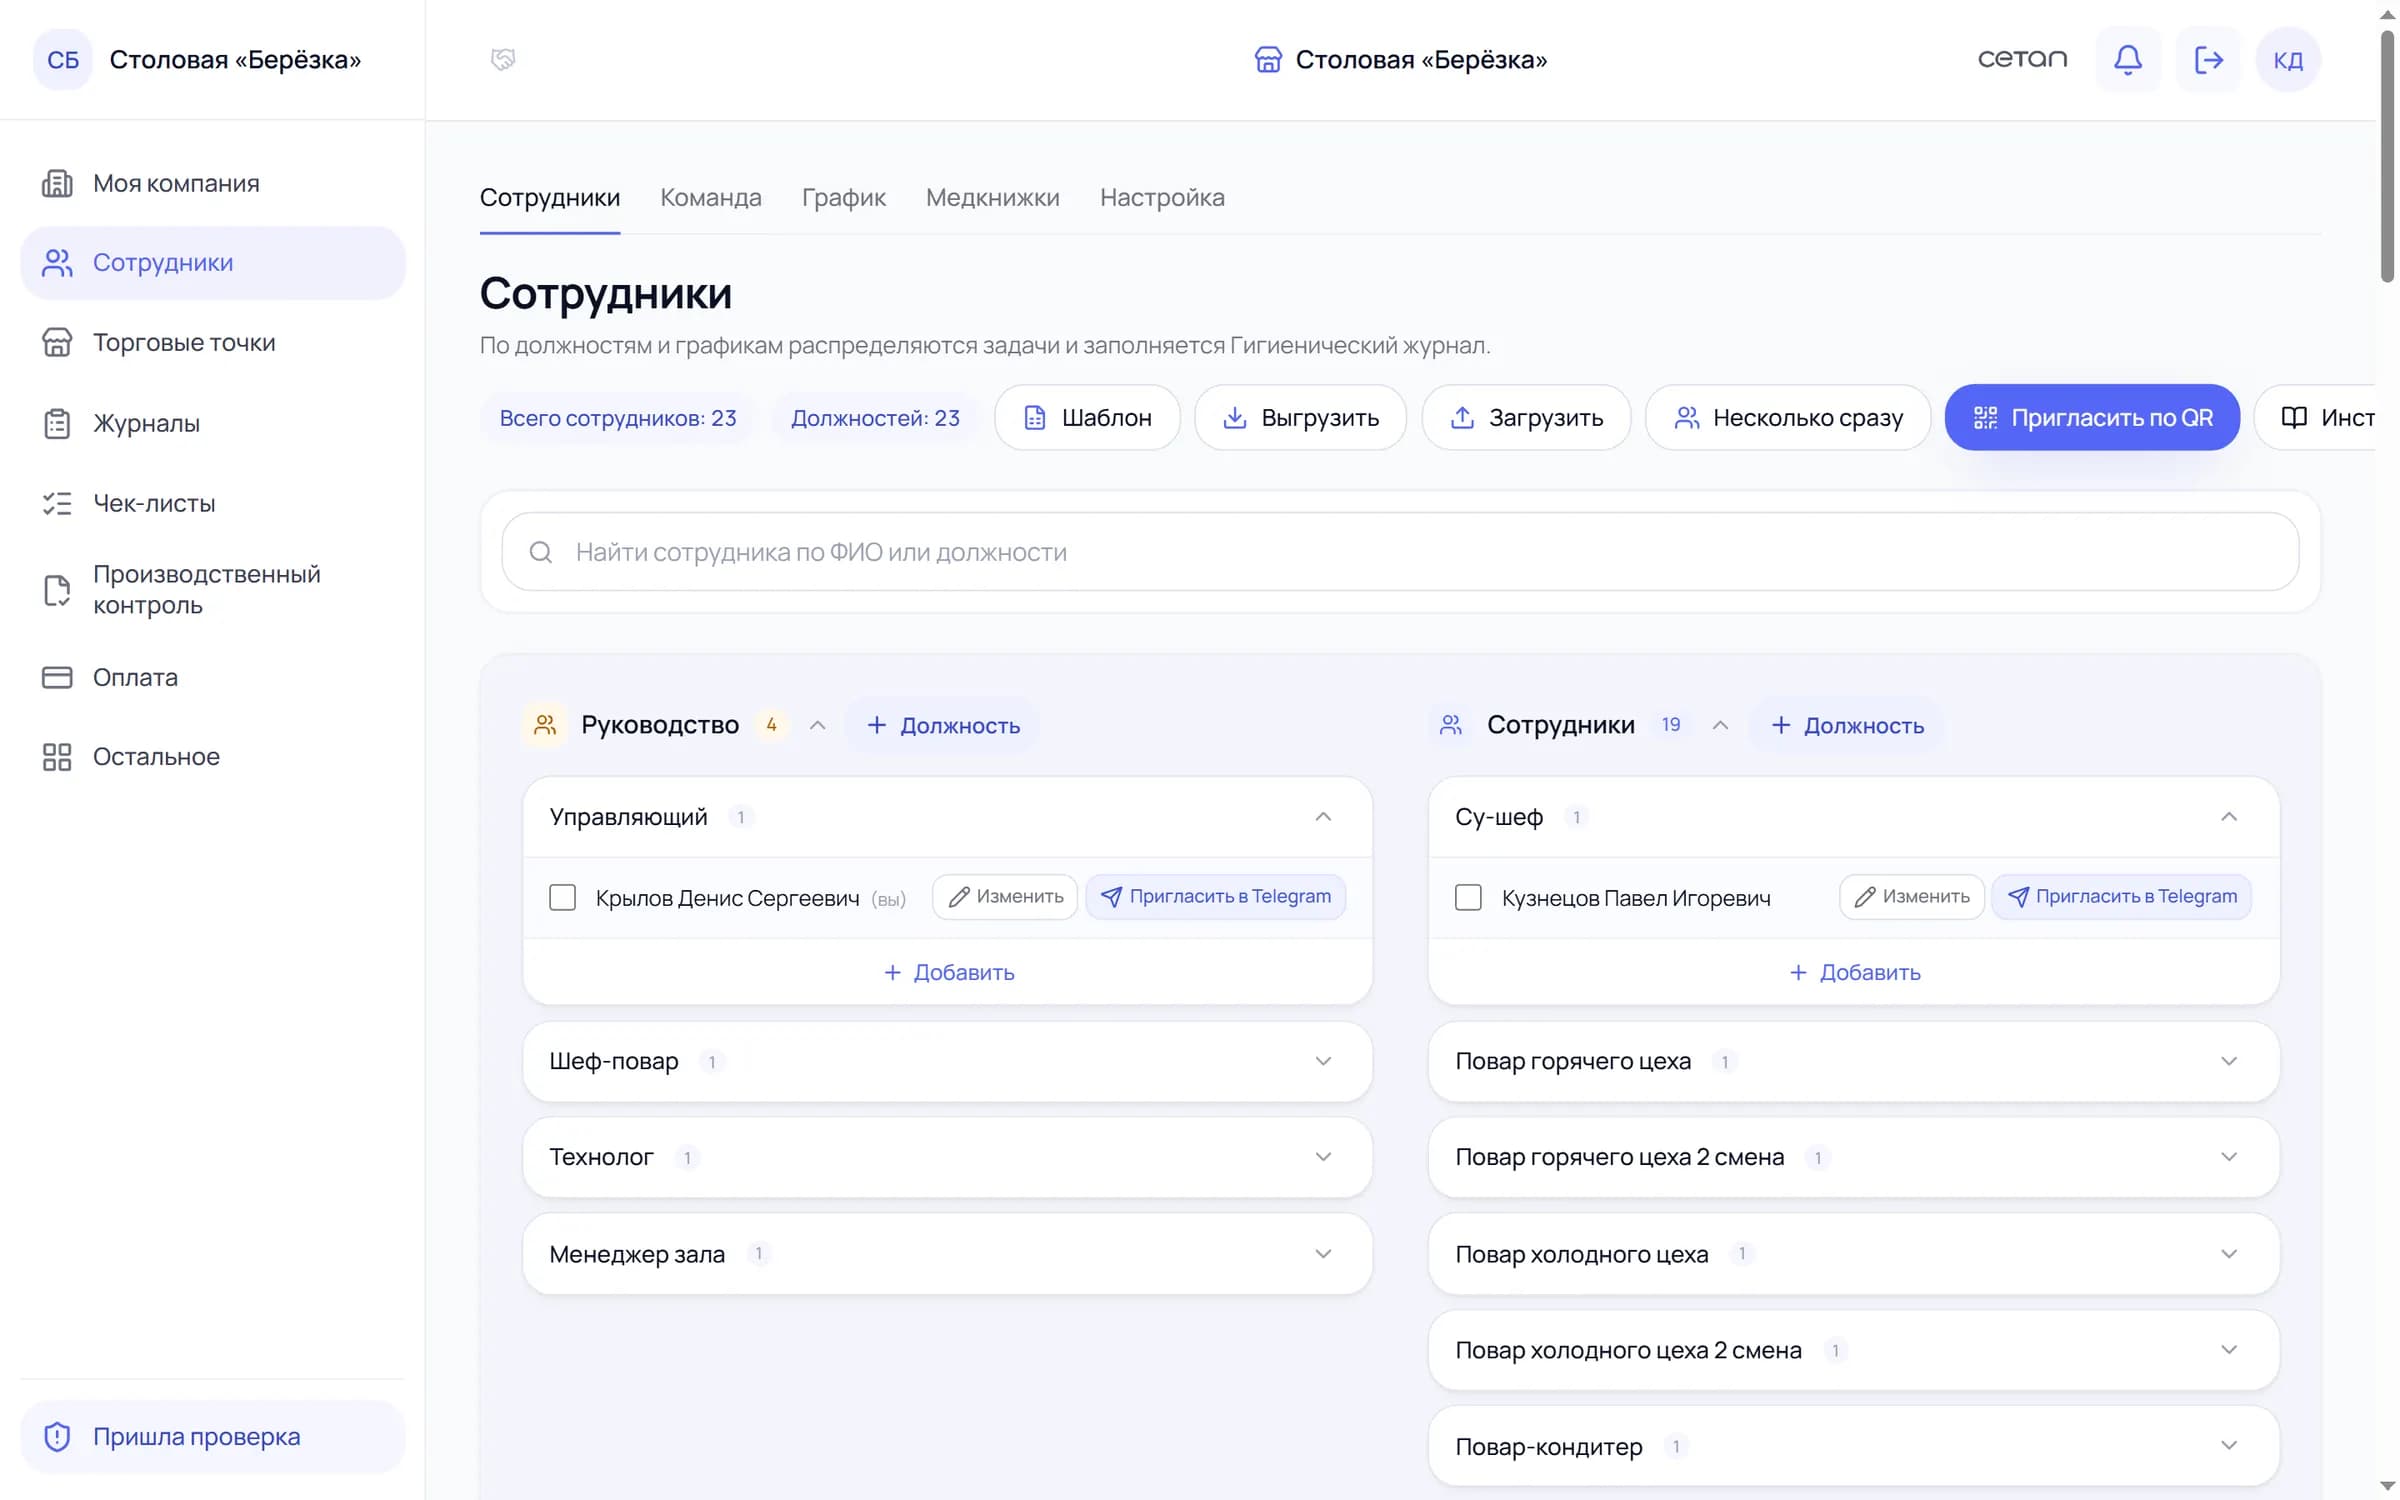2400x1500 pixels.
Task: Click the card icon beside Оплата
Action: pos(57,677)
